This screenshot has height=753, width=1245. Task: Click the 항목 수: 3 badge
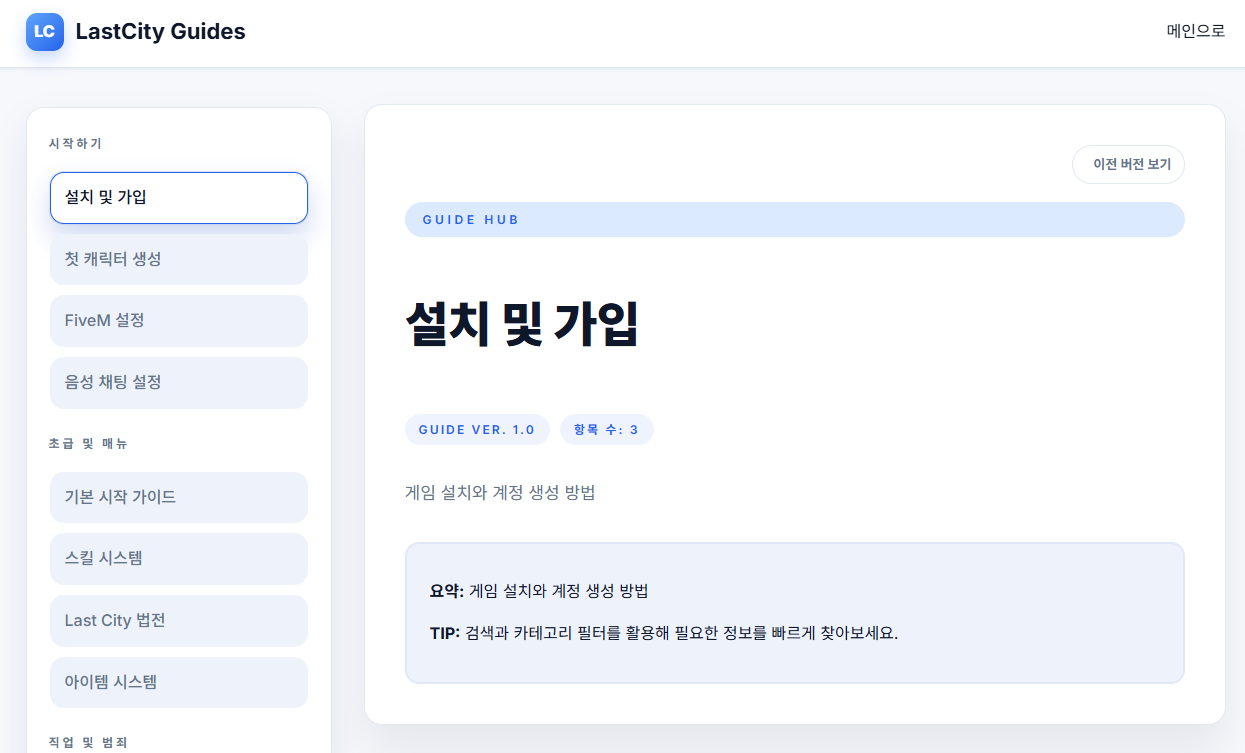point(607,429)
